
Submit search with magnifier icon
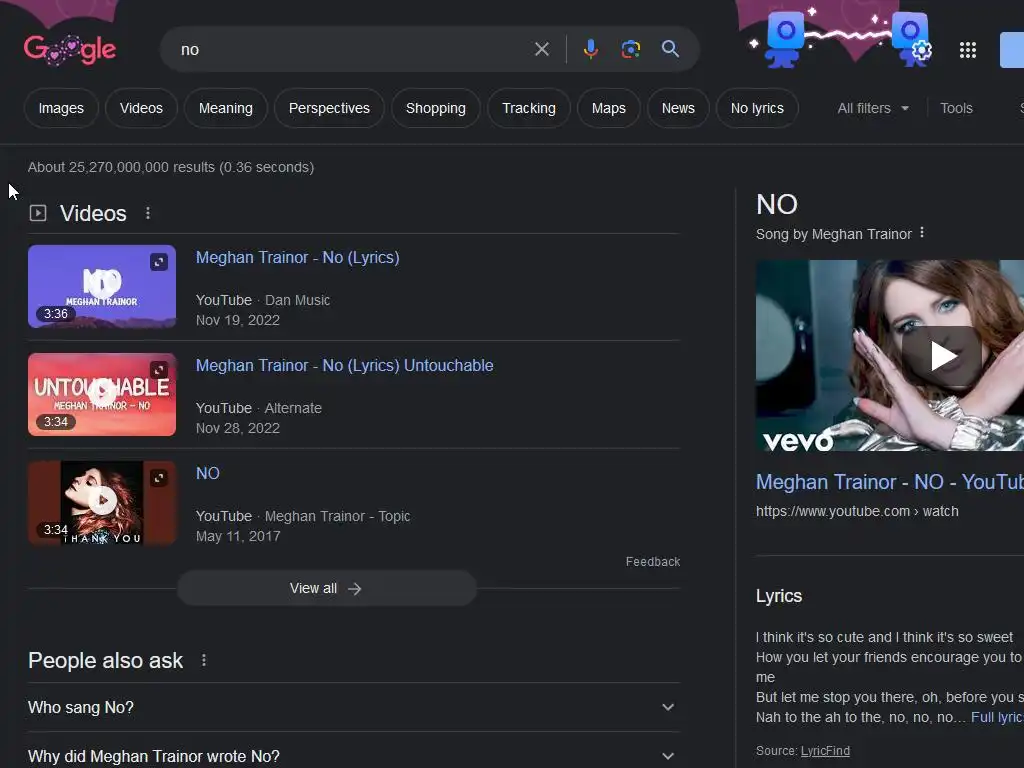tap(670, 49)
